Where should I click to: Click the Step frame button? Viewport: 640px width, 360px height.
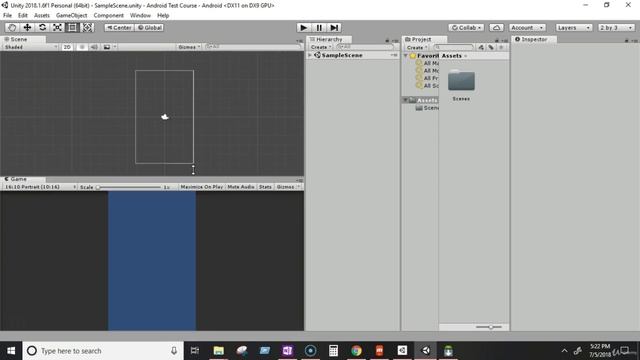click(x=334, y=27)
